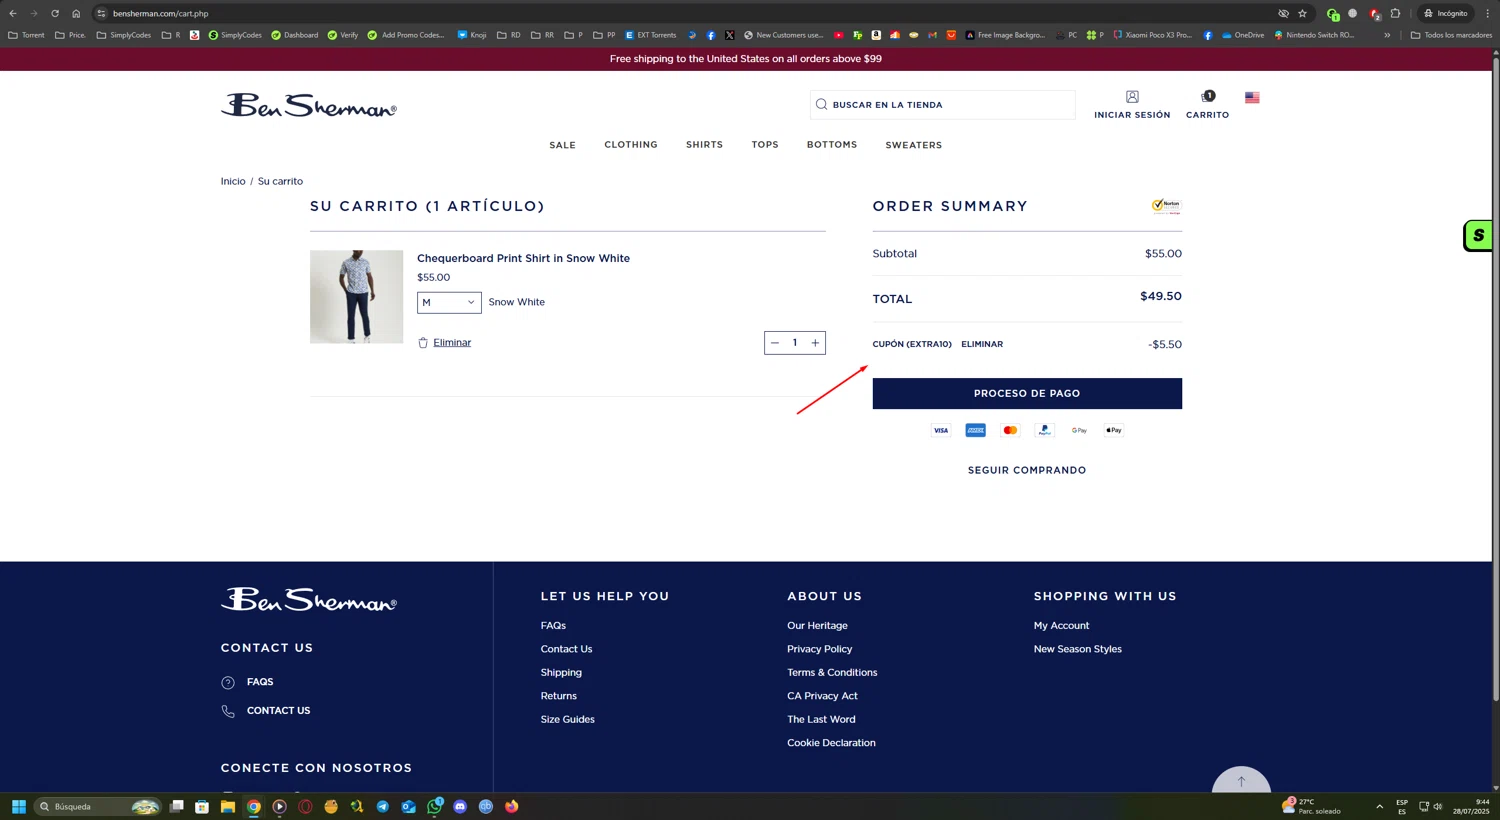Viewport: 1500px width, 820px height.
Task: Remove coupon via ELIMINAR link
Action: 982,344
